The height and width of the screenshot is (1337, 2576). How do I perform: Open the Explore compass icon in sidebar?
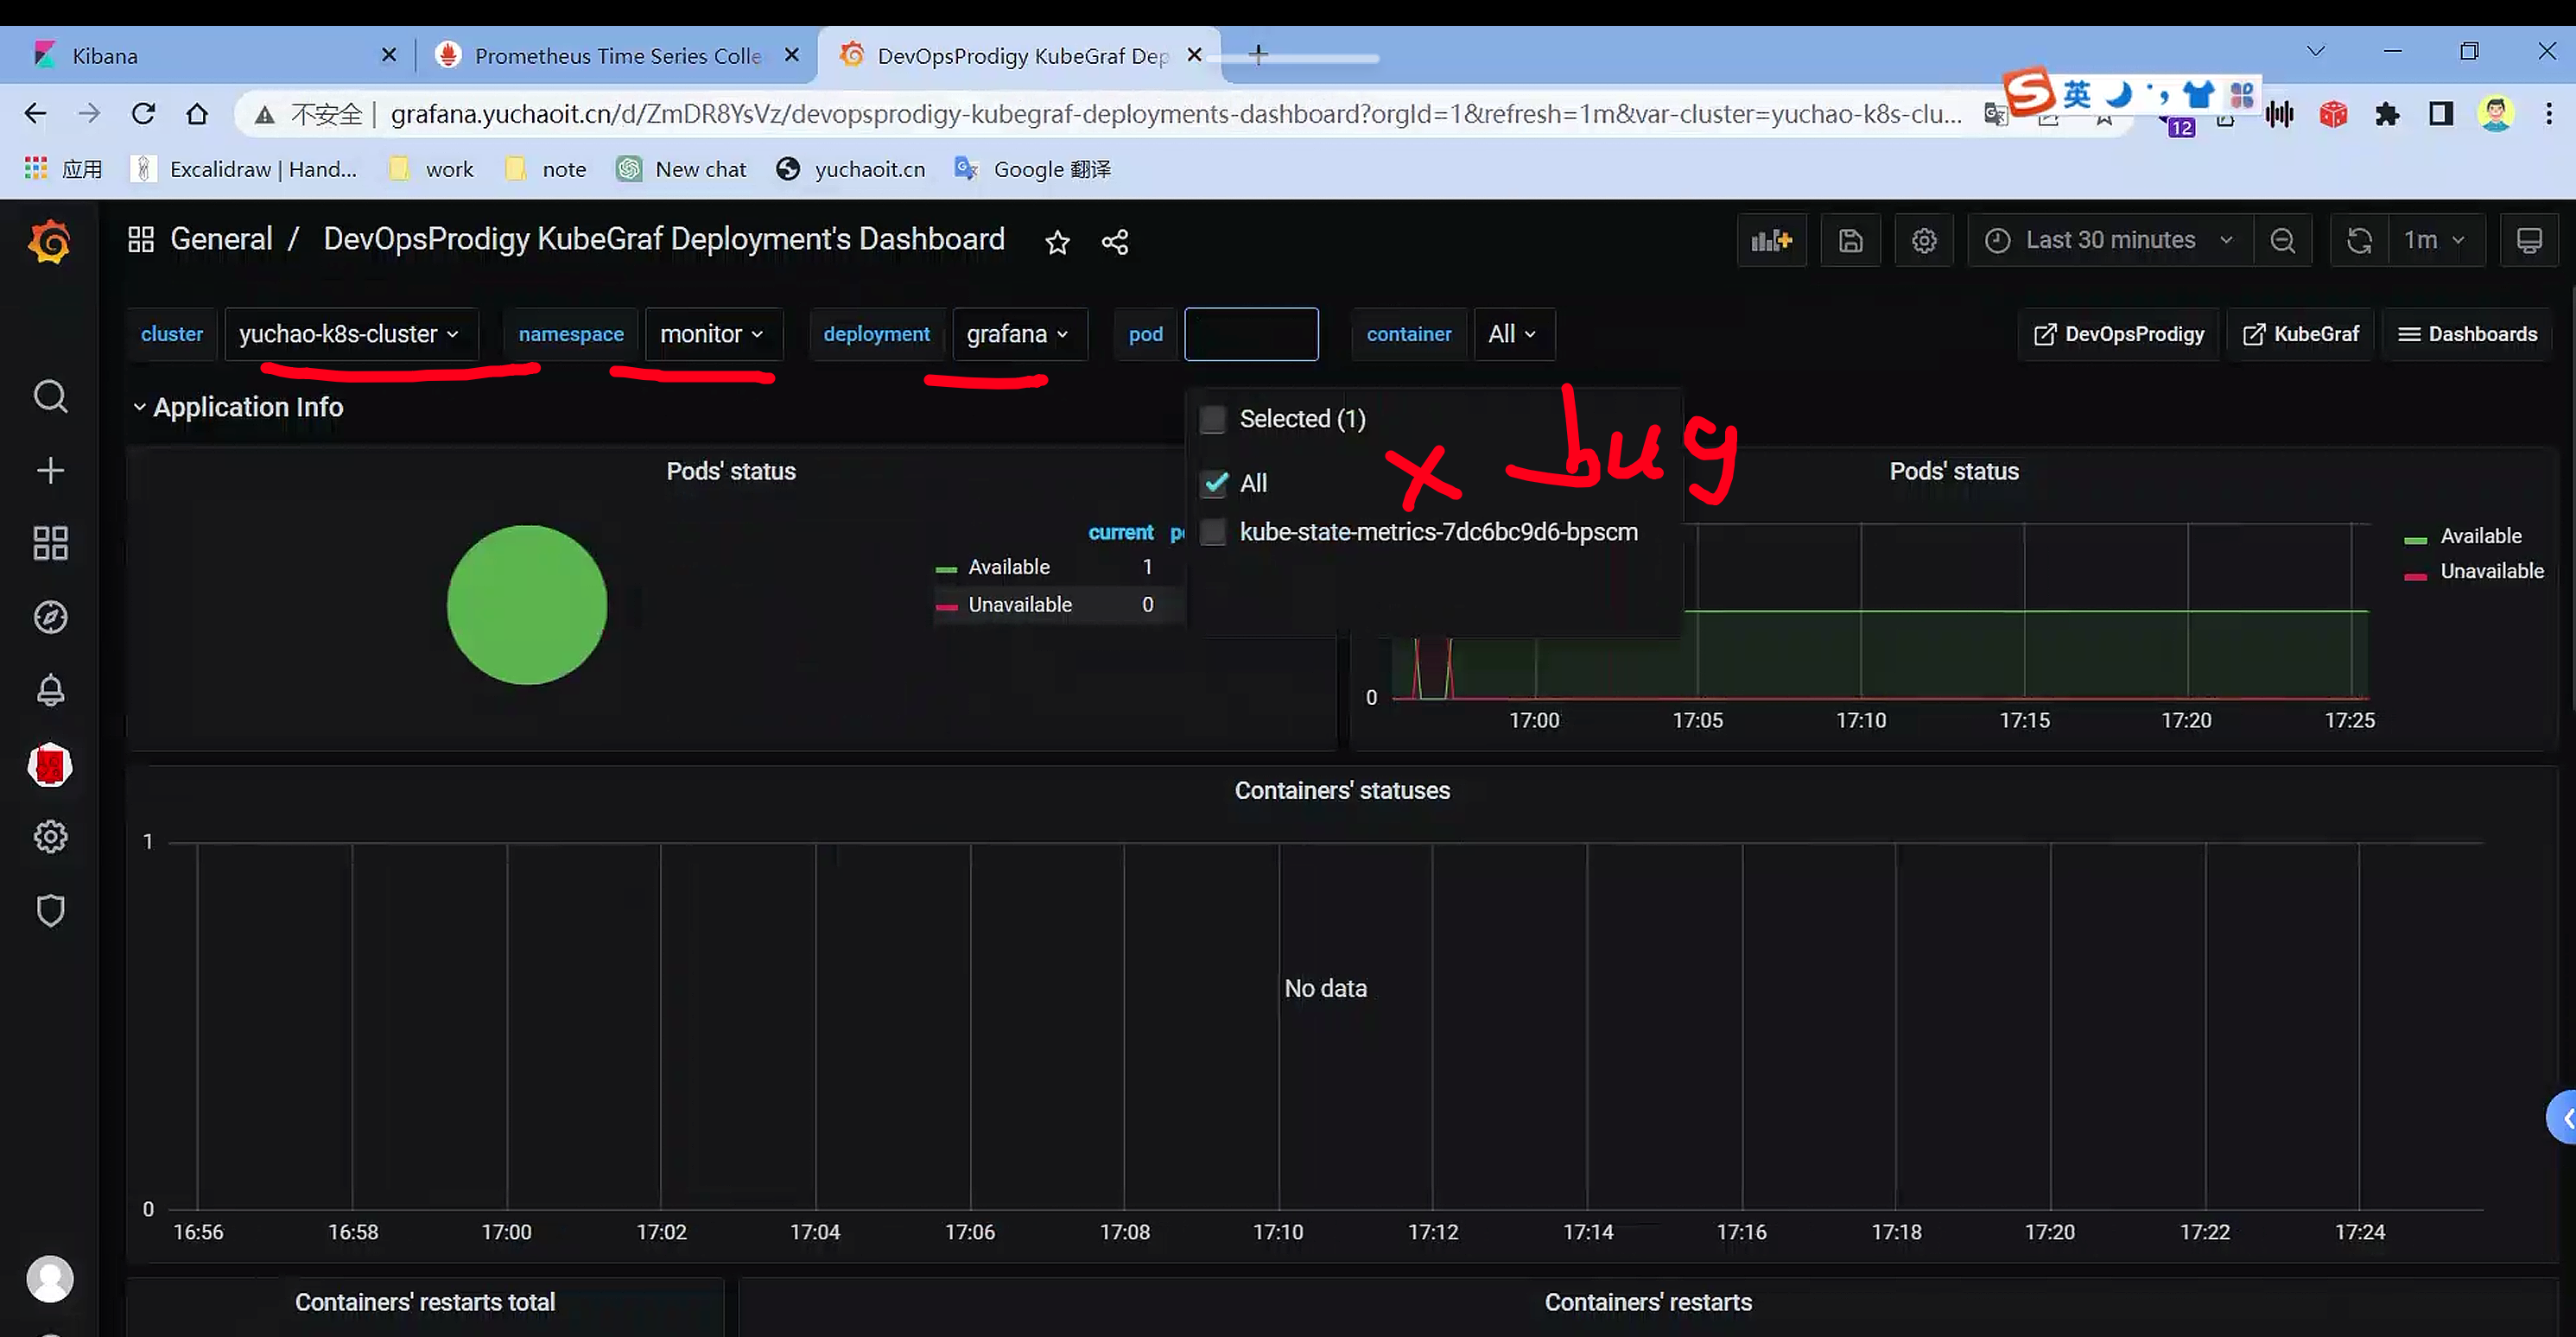50,617
